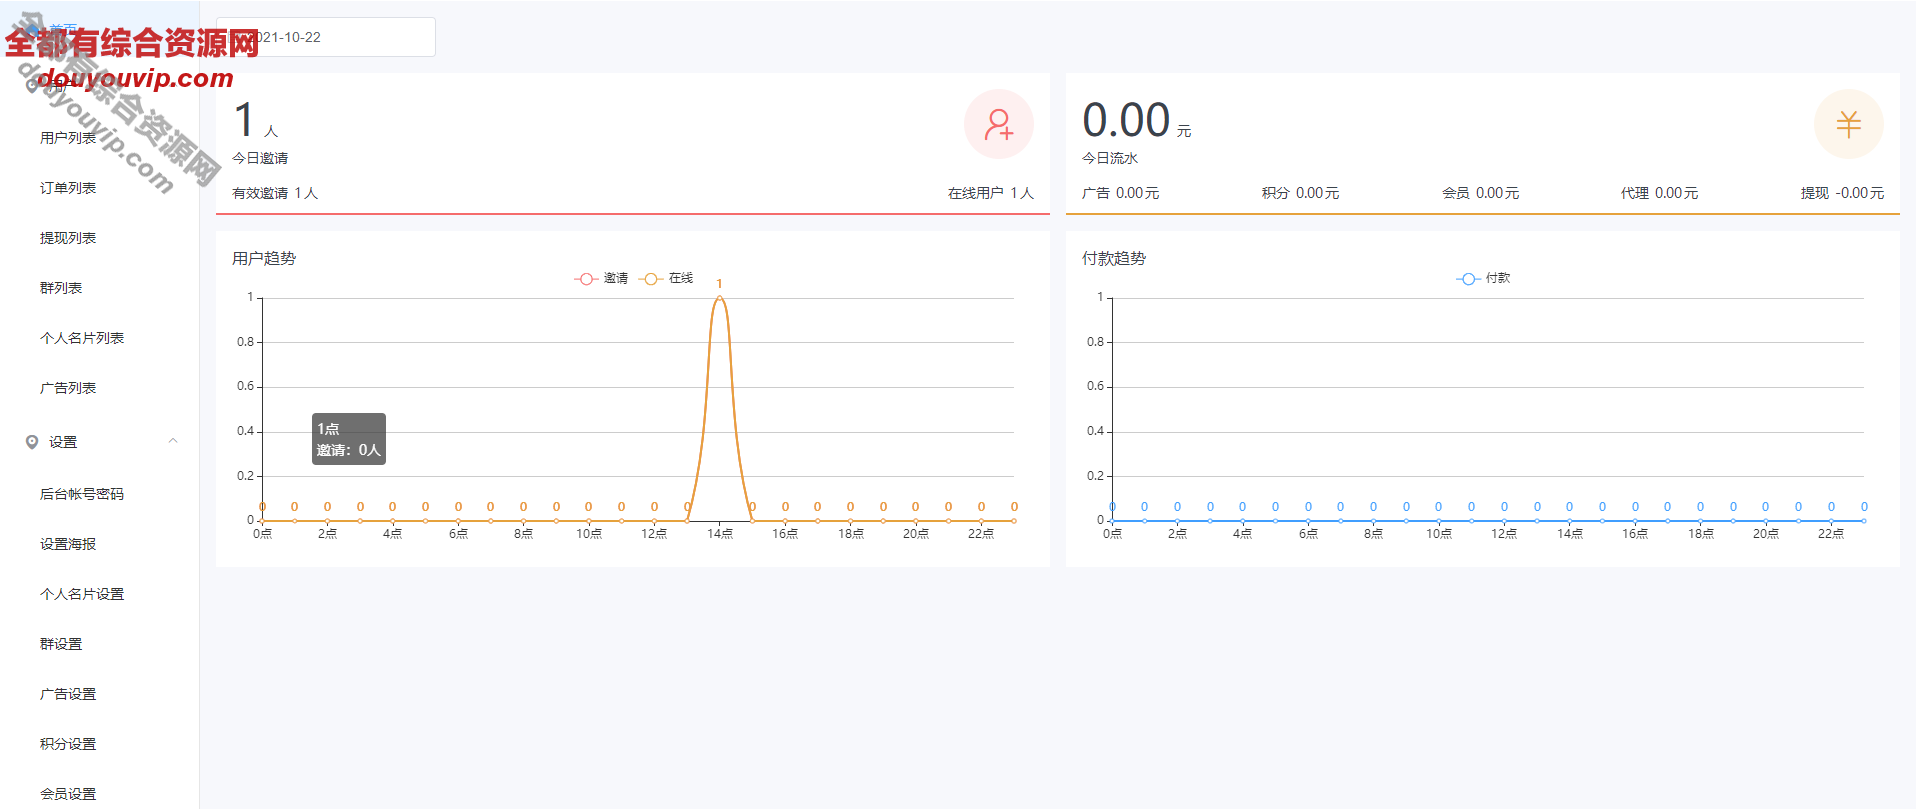This screenshot has width=1916, height=809.
Task: Click the 代理 0.00元 figure
Action: (1660, 193)
